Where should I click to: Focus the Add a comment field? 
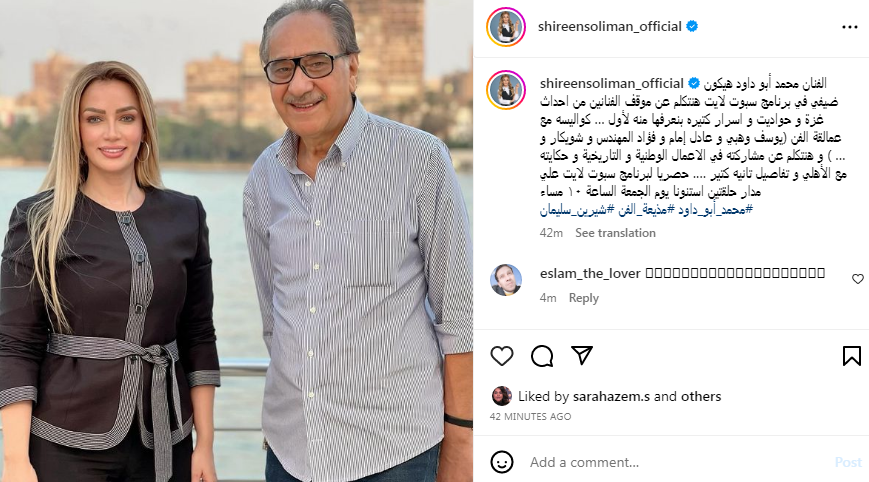point(676,462)
